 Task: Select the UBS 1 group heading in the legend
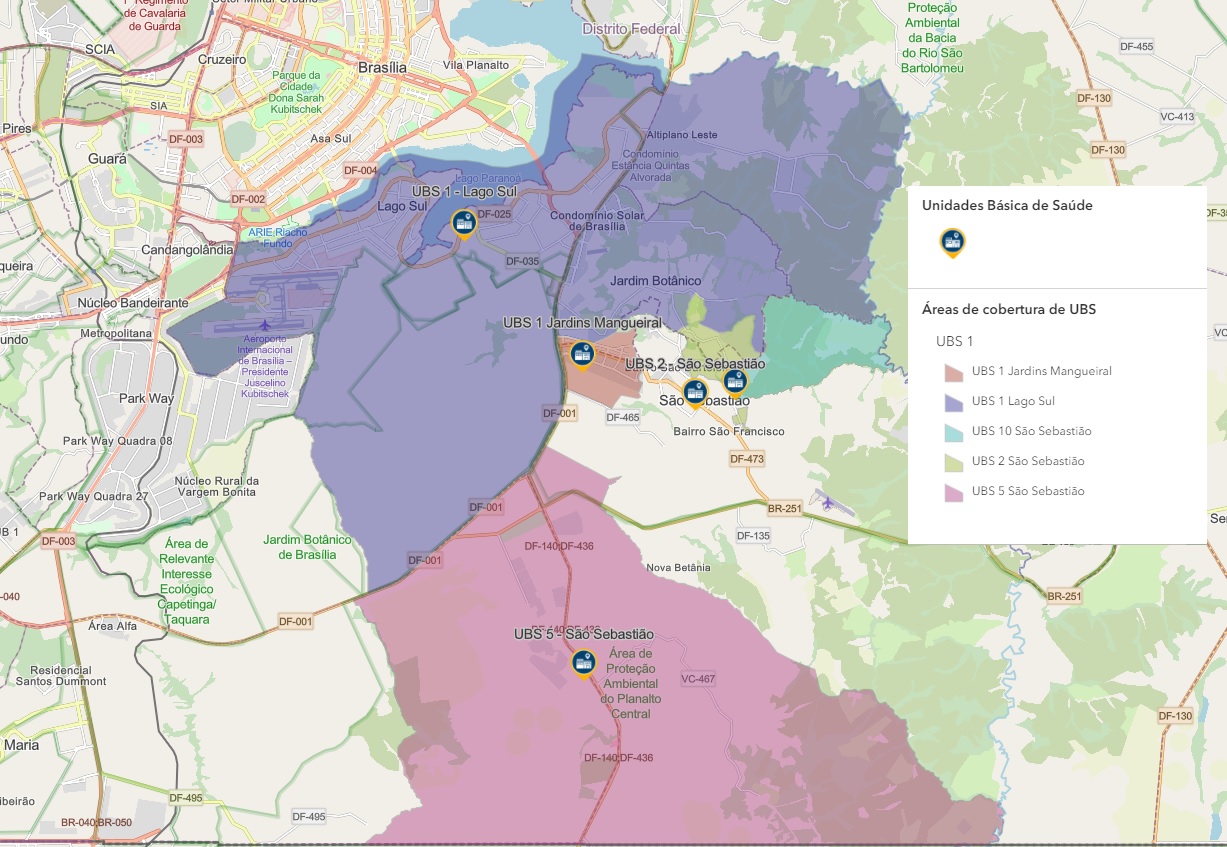[x=954, y=341]
